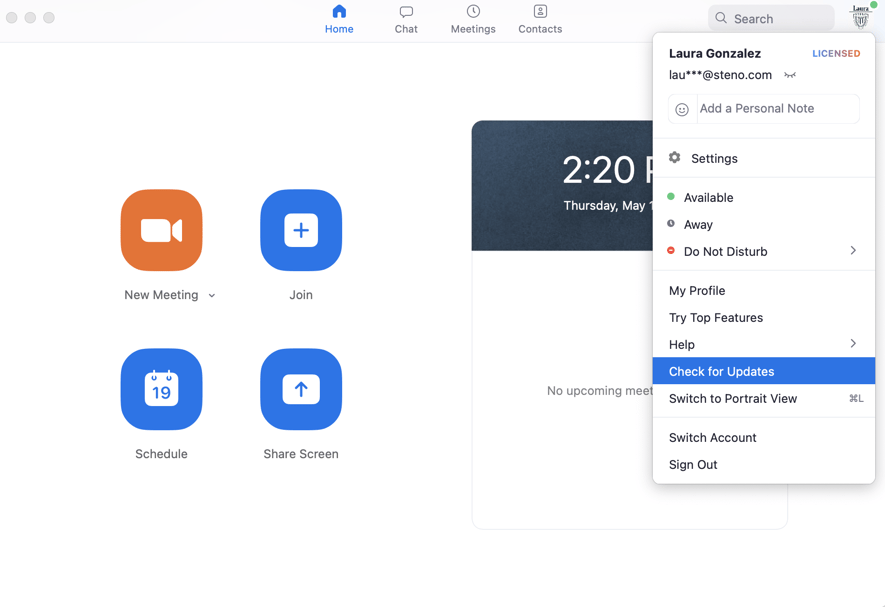Expand the Do Not Disturb duration submenu
The image size is (885, 607).
coord(852,251)
